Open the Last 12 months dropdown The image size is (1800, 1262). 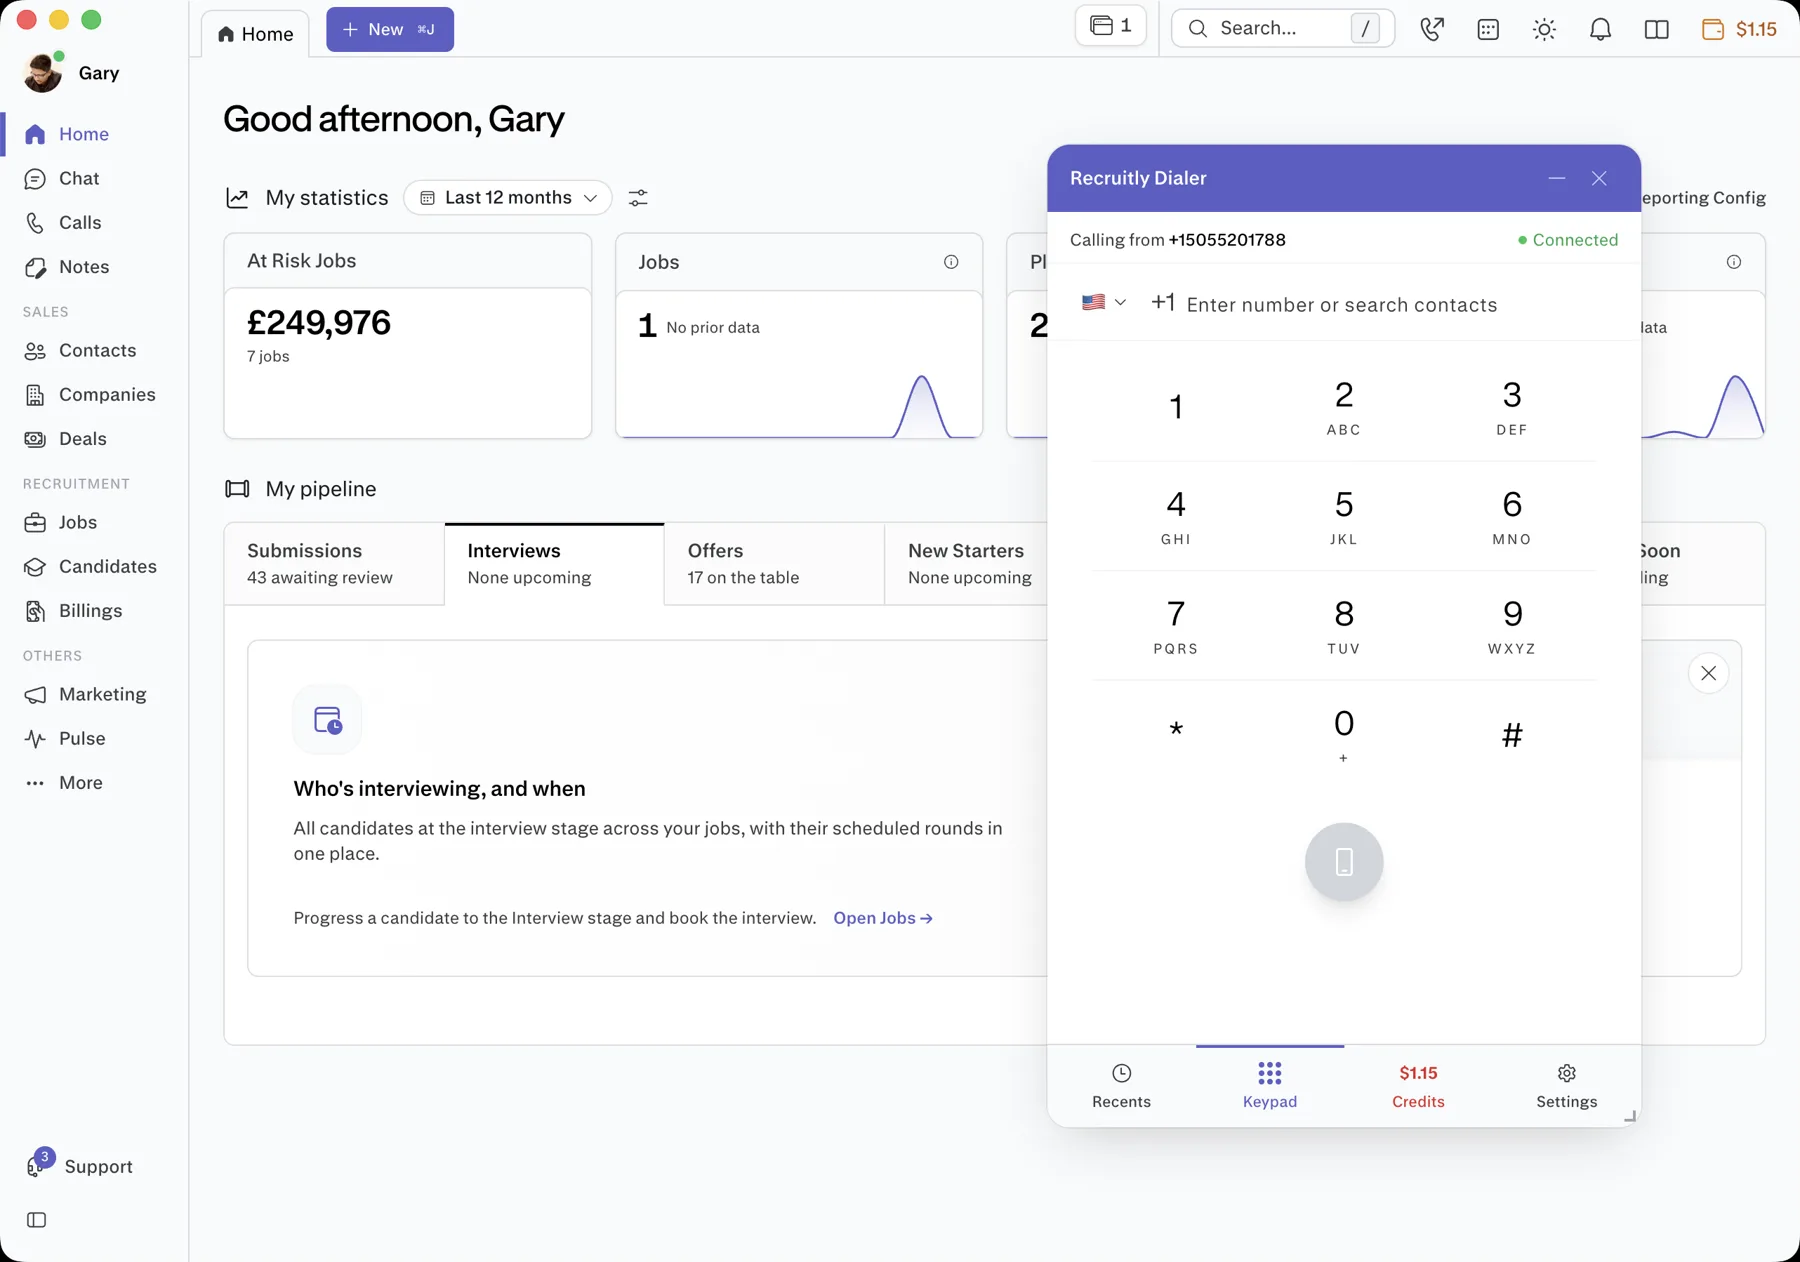click(x=508, y=197)
